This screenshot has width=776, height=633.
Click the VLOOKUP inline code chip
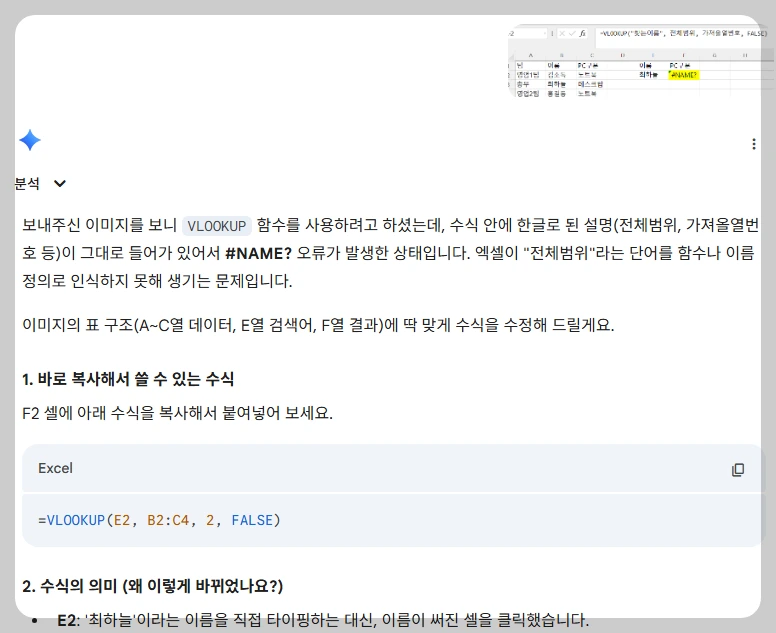217,226
